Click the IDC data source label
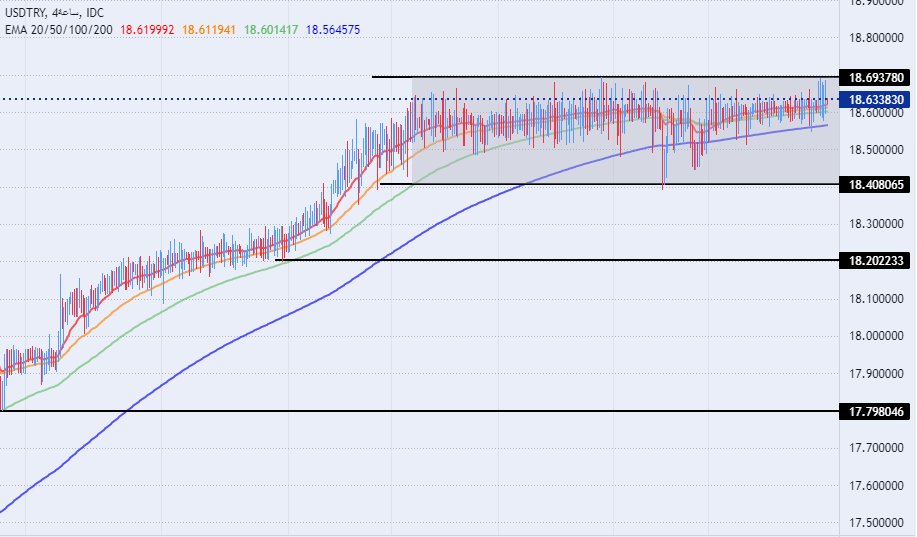 pos(95,13)
